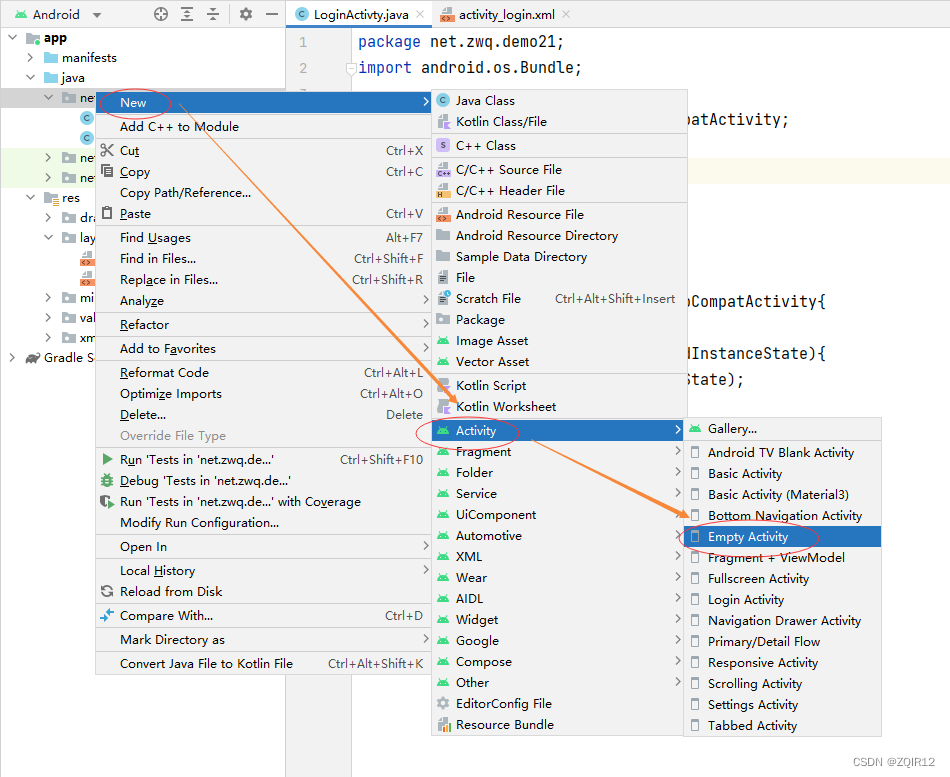The height and width of the screenshot is (777, 950).
Task: Open project view options gear icon
Action: pos(245,14)
